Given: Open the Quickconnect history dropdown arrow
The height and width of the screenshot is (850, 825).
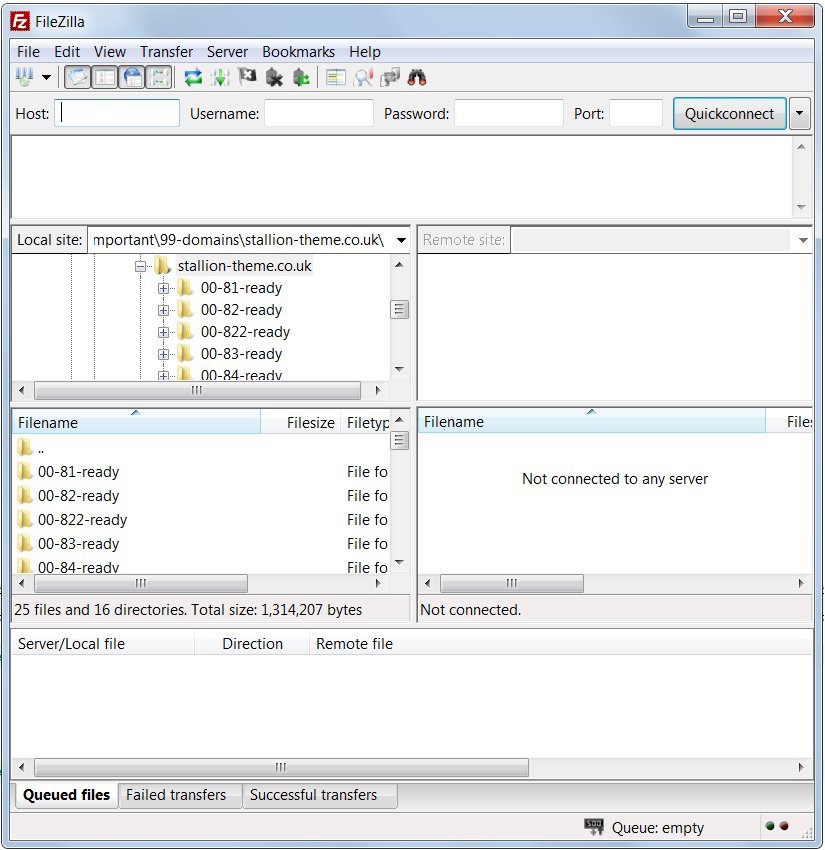Looking at the screenshot, I should tap(800, 113).
